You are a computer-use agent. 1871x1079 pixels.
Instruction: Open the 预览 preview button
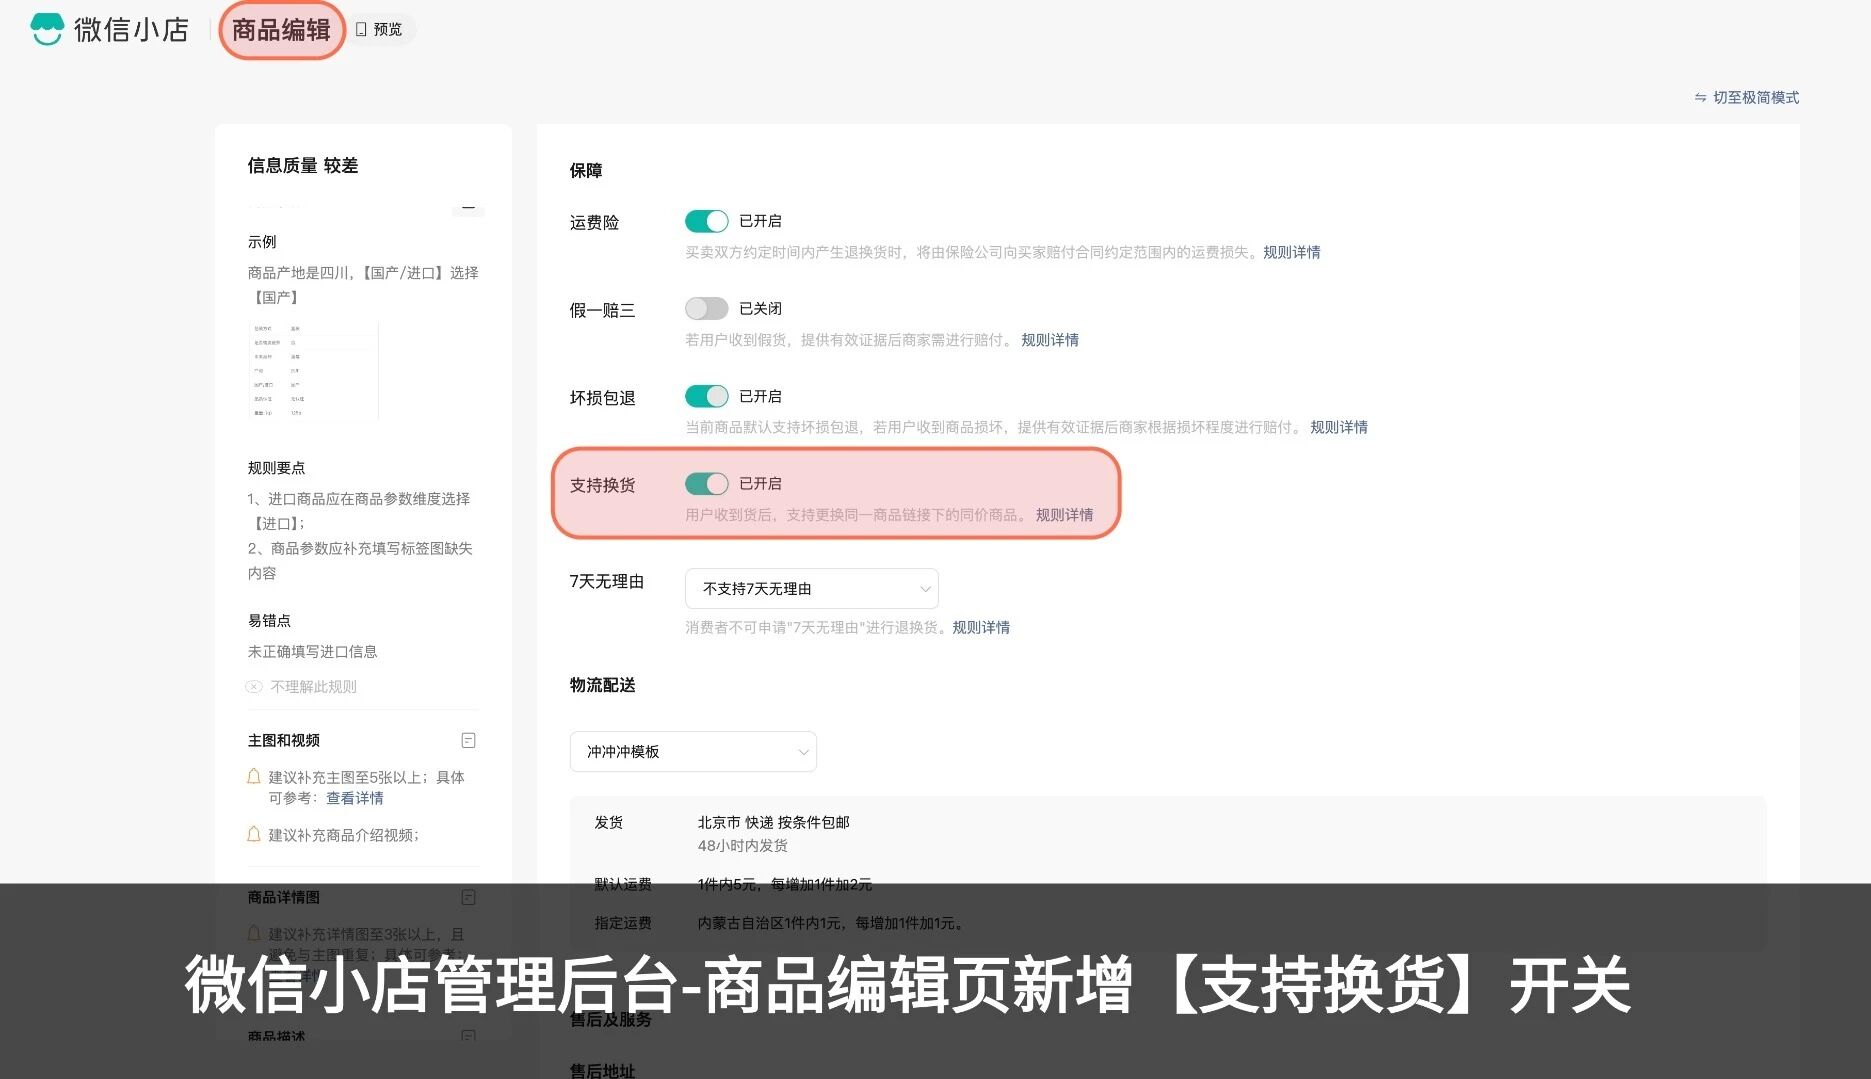[380, 30]
